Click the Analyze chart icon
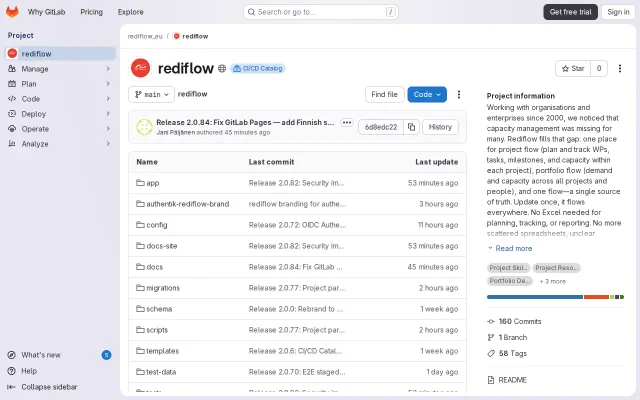Image resolution: width=640 pixels, height=400 pixels. coord(12,144)
